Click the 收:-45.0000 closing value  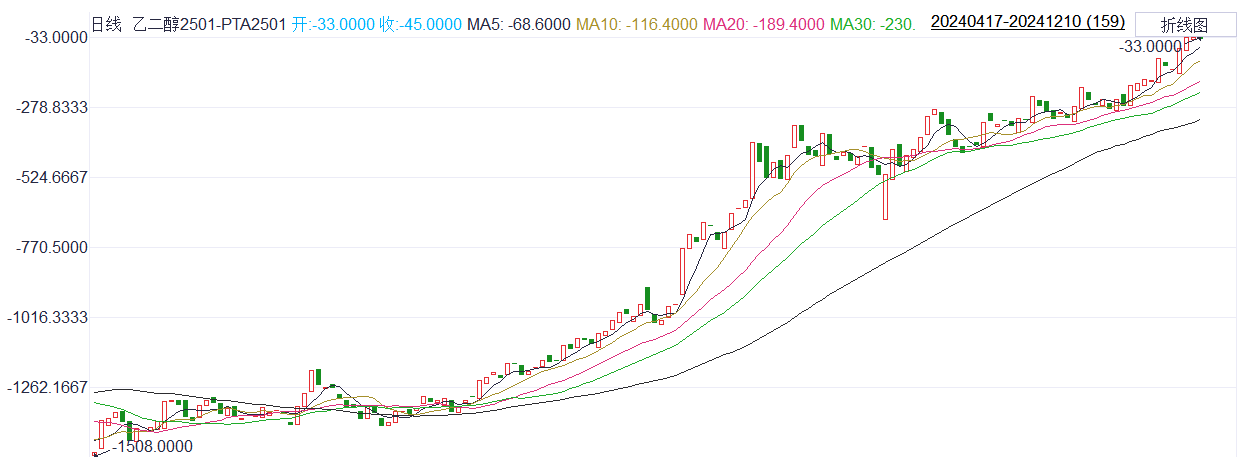point(421,23)
